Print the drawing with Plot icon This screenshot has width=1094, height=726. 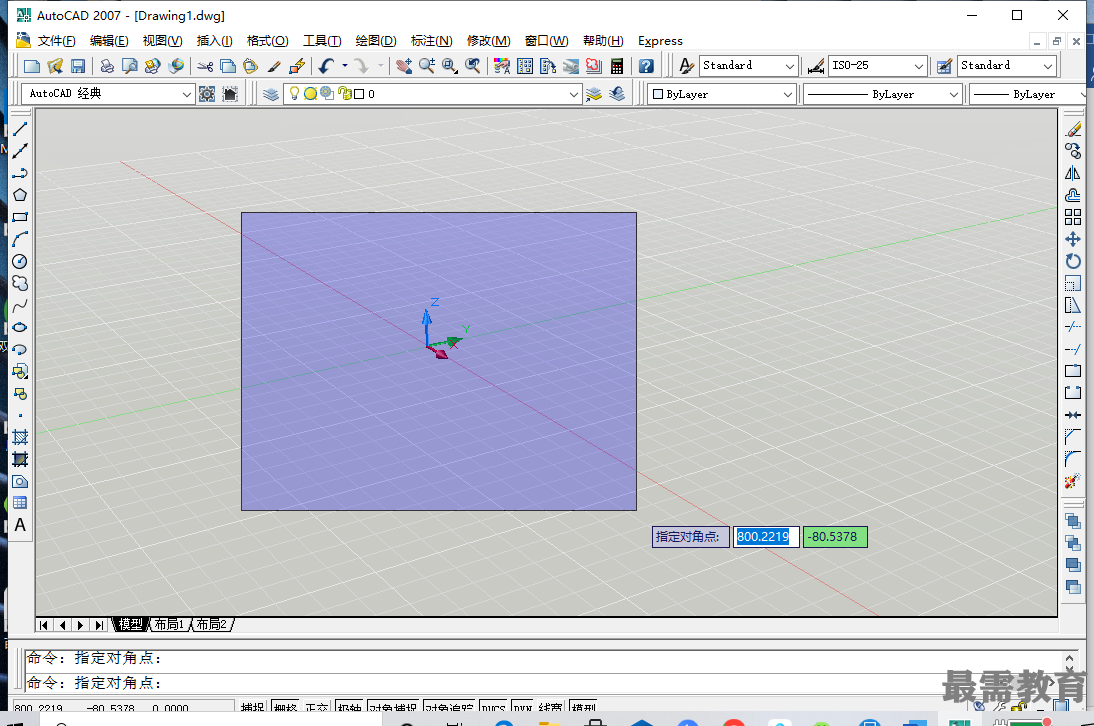[107, 66]
